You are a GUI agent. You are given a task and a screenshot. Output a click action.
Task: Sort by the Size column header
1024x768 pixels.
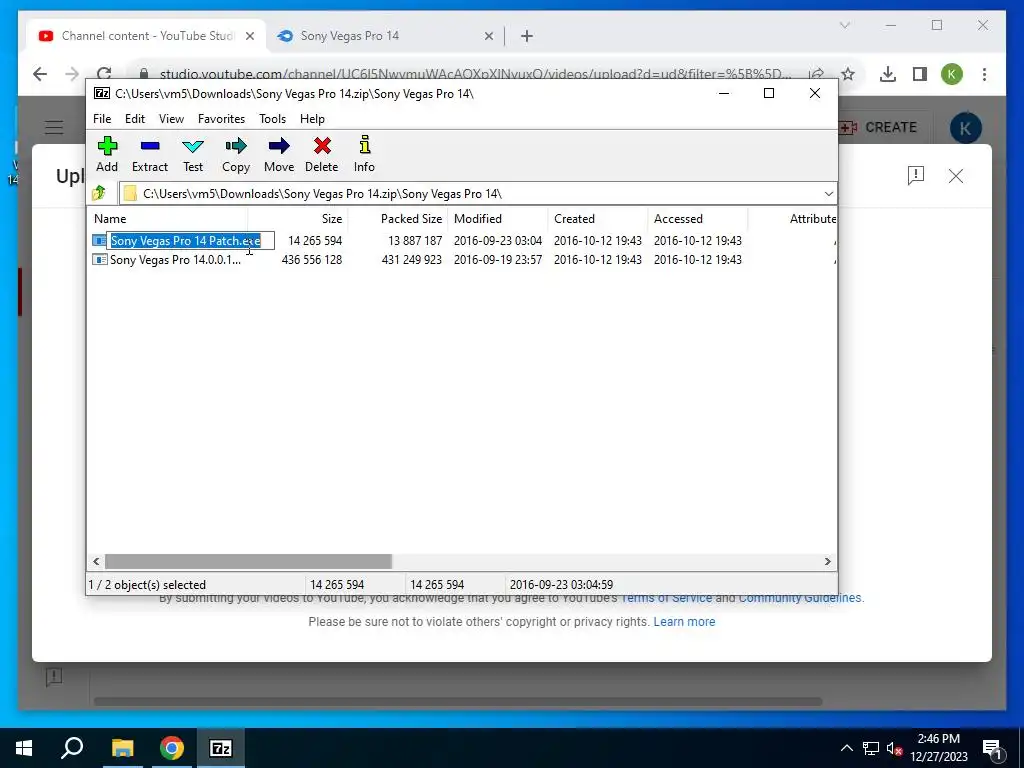pyautogui.click(x=297, y=219)
